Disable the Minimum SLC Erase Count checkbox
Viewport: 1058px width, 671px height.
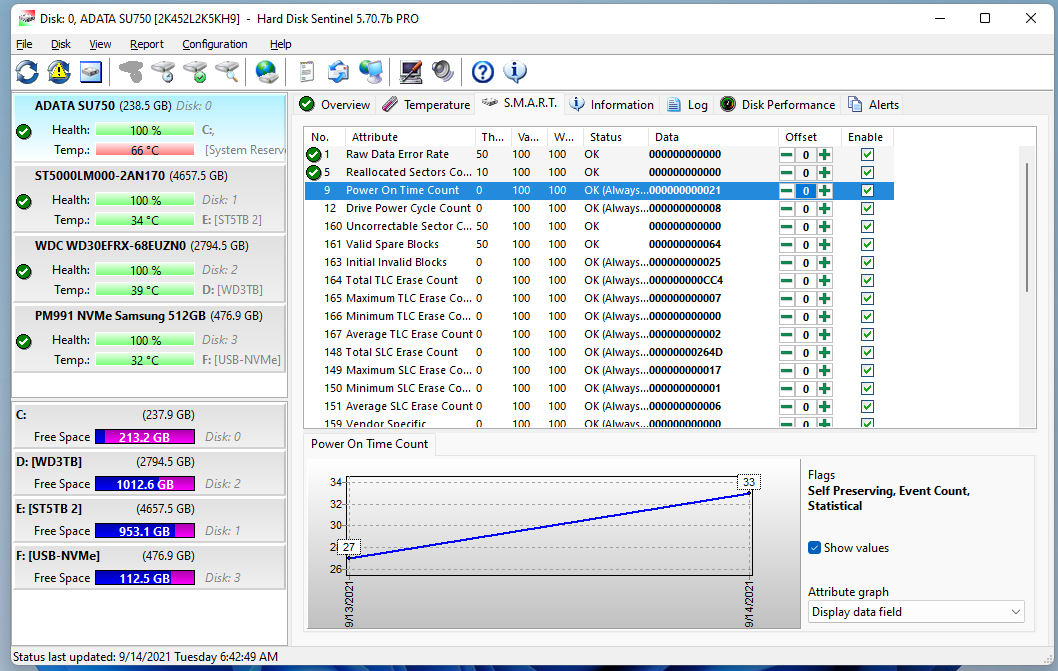(867, 389)
